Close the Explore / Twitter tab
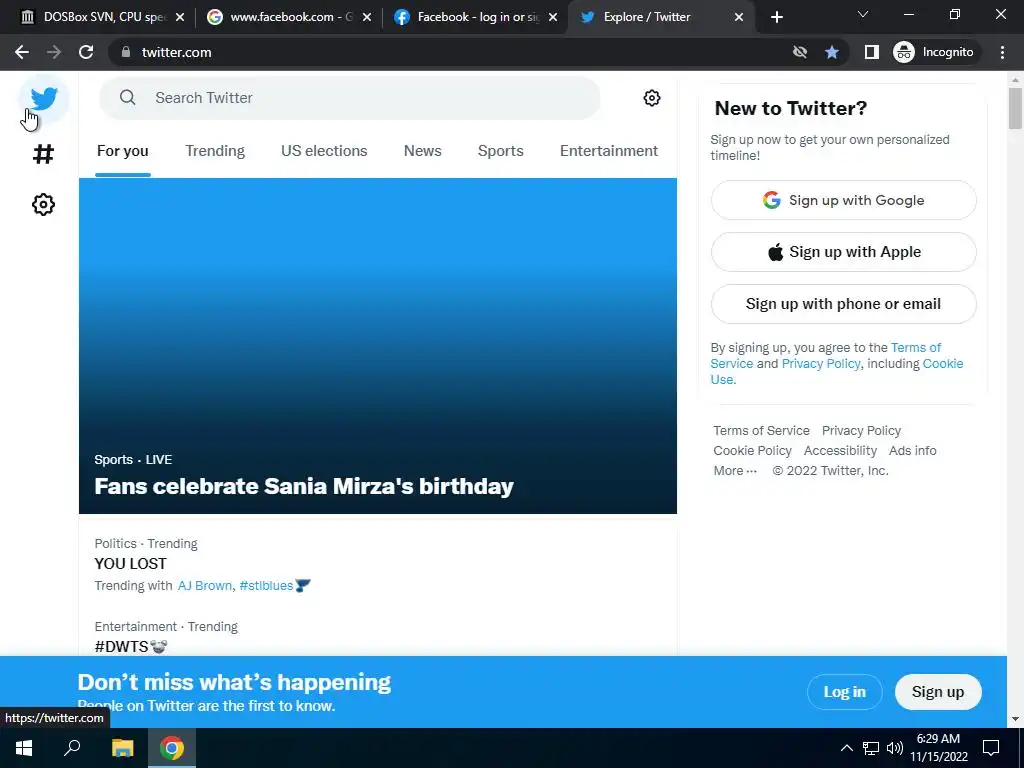Viewport: 1024px width, 768px height. click(739, 18)
